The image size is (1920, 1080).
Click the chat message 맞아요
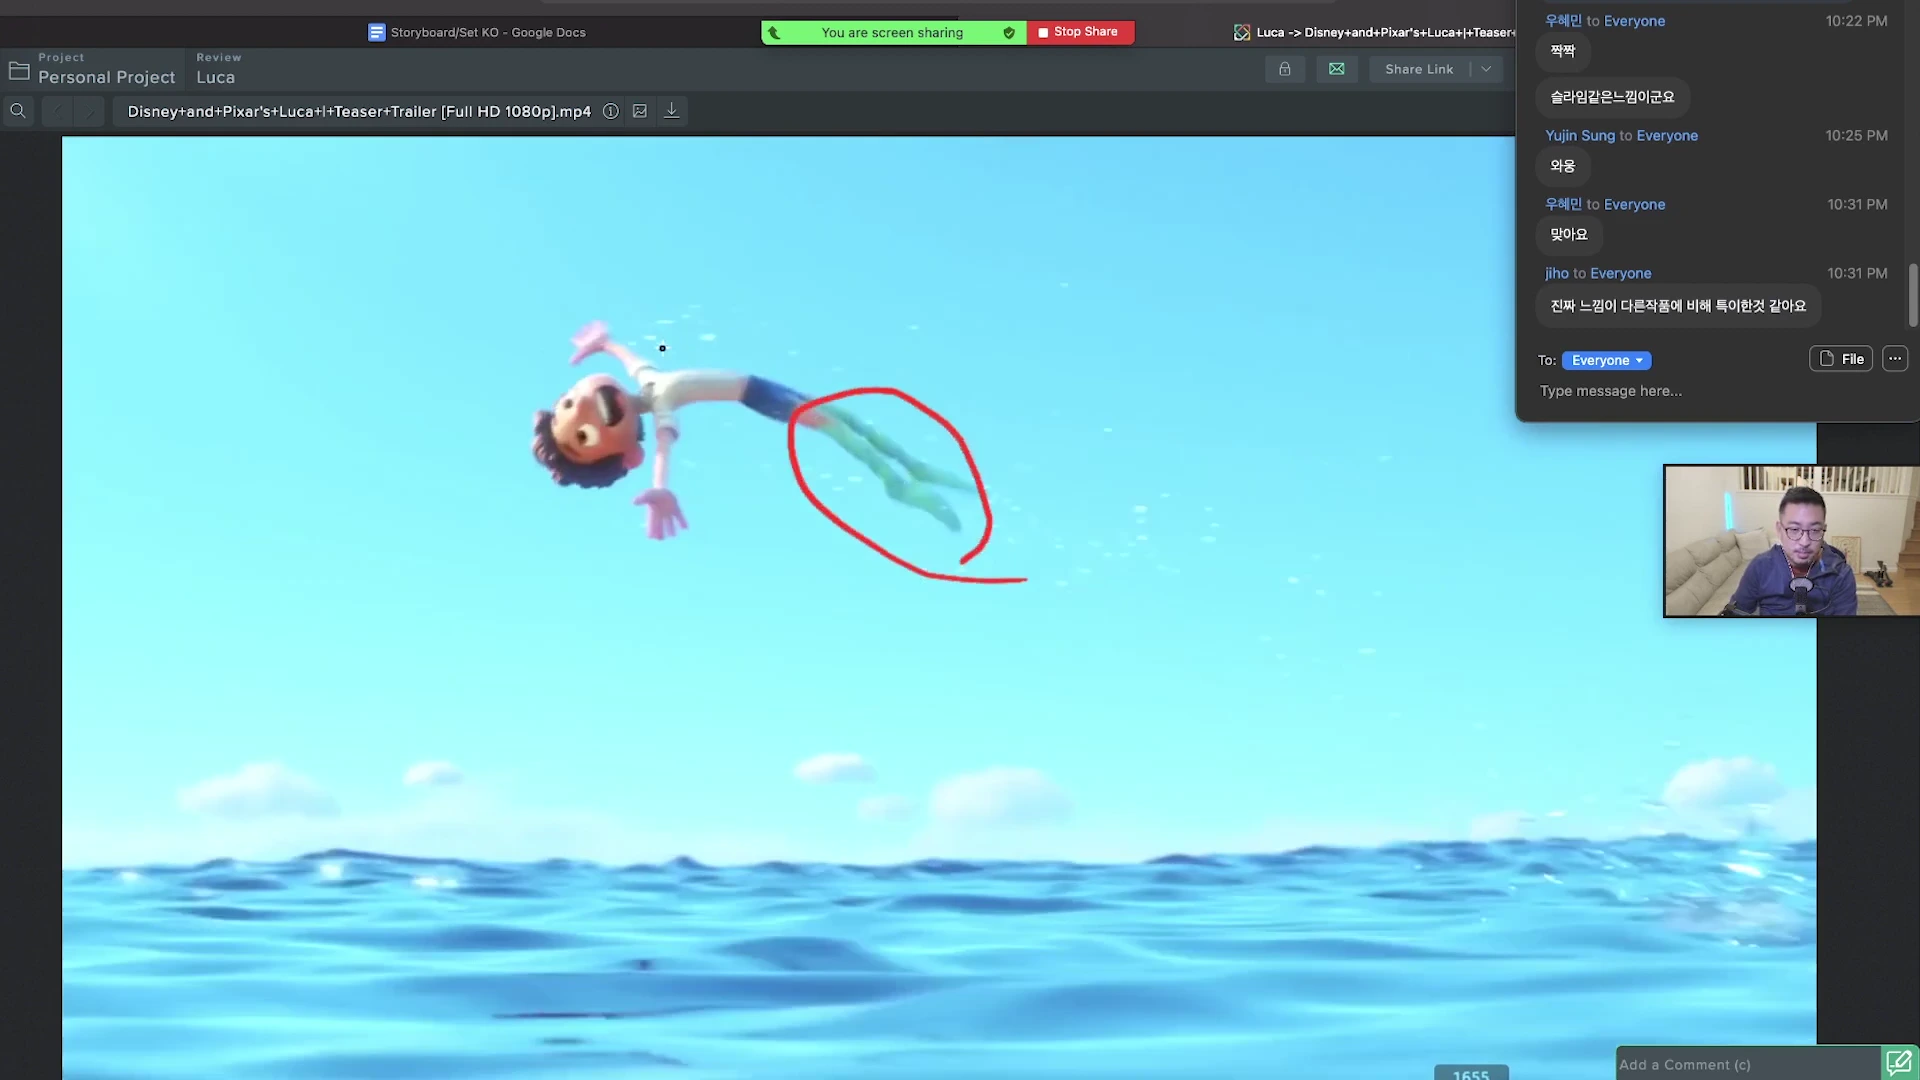click(x=1569, y=235)
